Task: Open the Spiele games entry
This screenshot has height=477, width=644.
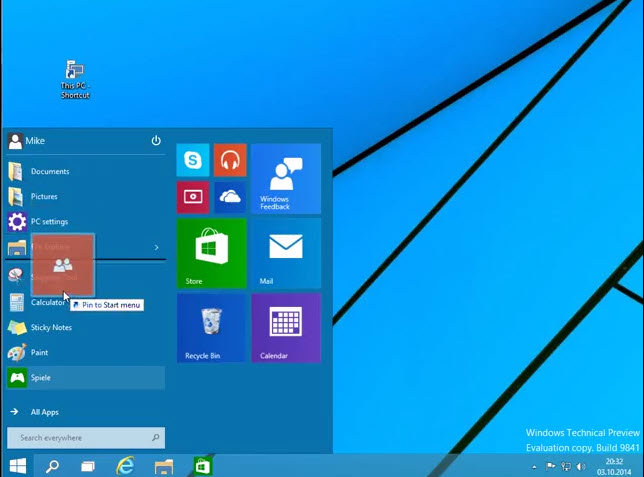Action: (86, 378)
